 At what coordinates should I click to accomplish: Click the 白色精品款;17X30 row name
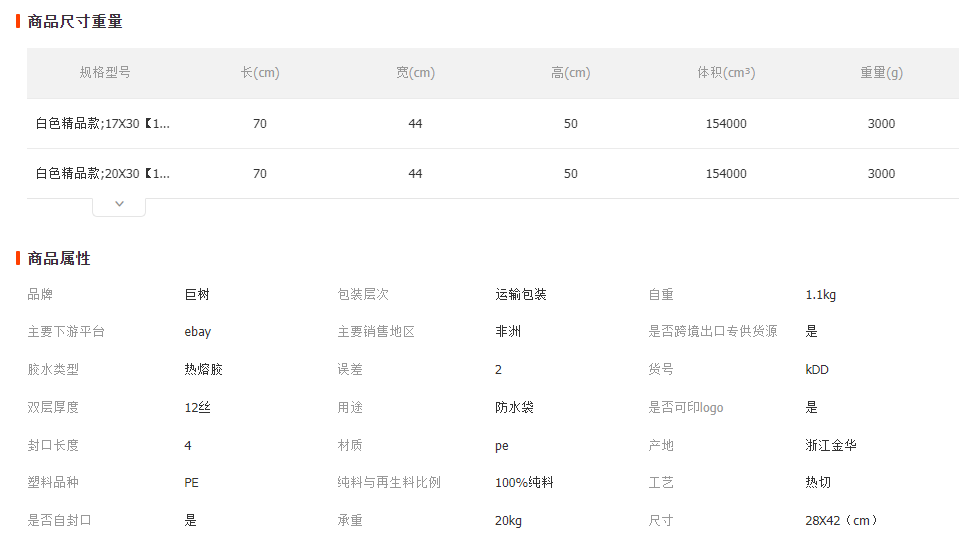click(x=103, y=124)
